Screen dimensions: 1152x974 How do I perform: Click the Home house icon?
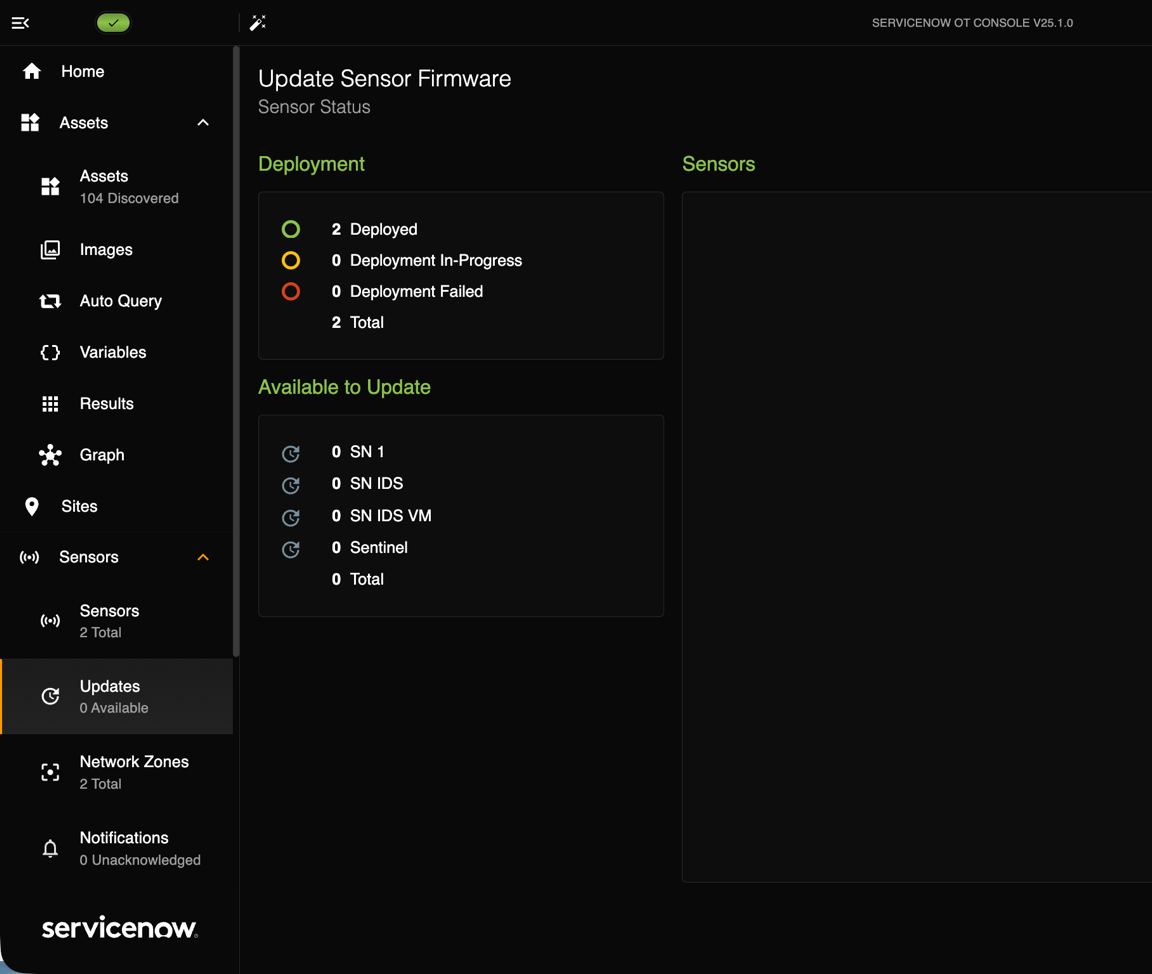[32, 71]
